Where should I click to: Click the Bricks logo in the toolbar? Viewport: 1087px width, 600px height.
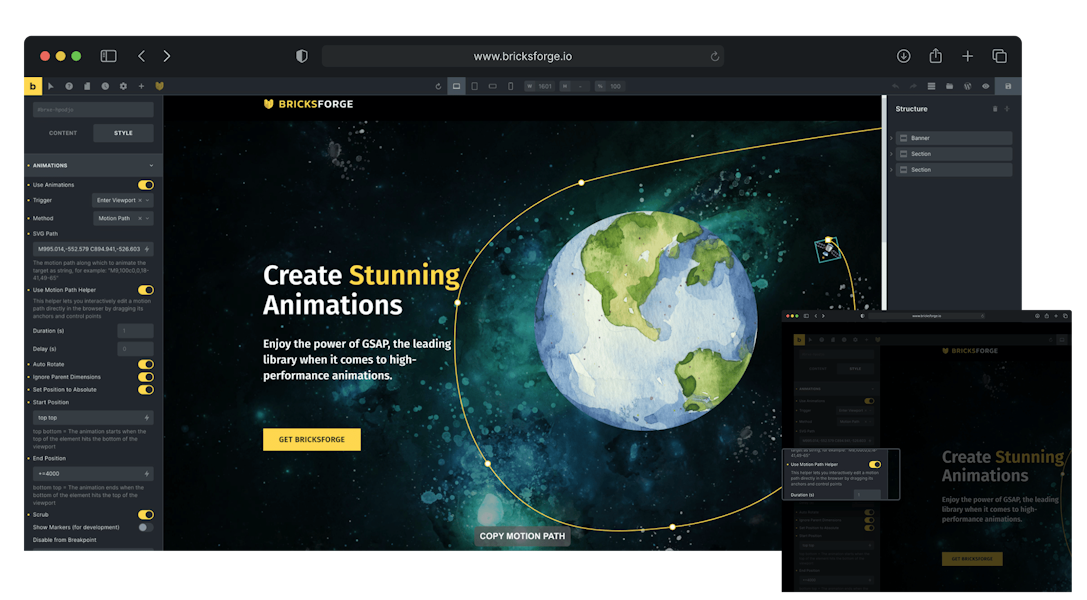point(33,86)
